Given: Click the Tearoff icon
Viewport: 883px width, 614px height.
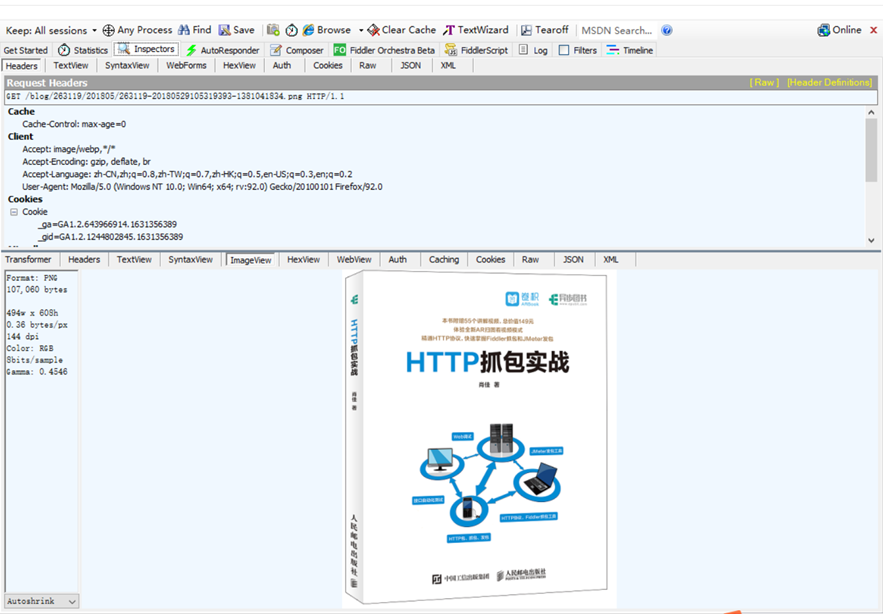Looking at the screenshot, I should coord(526,30).
